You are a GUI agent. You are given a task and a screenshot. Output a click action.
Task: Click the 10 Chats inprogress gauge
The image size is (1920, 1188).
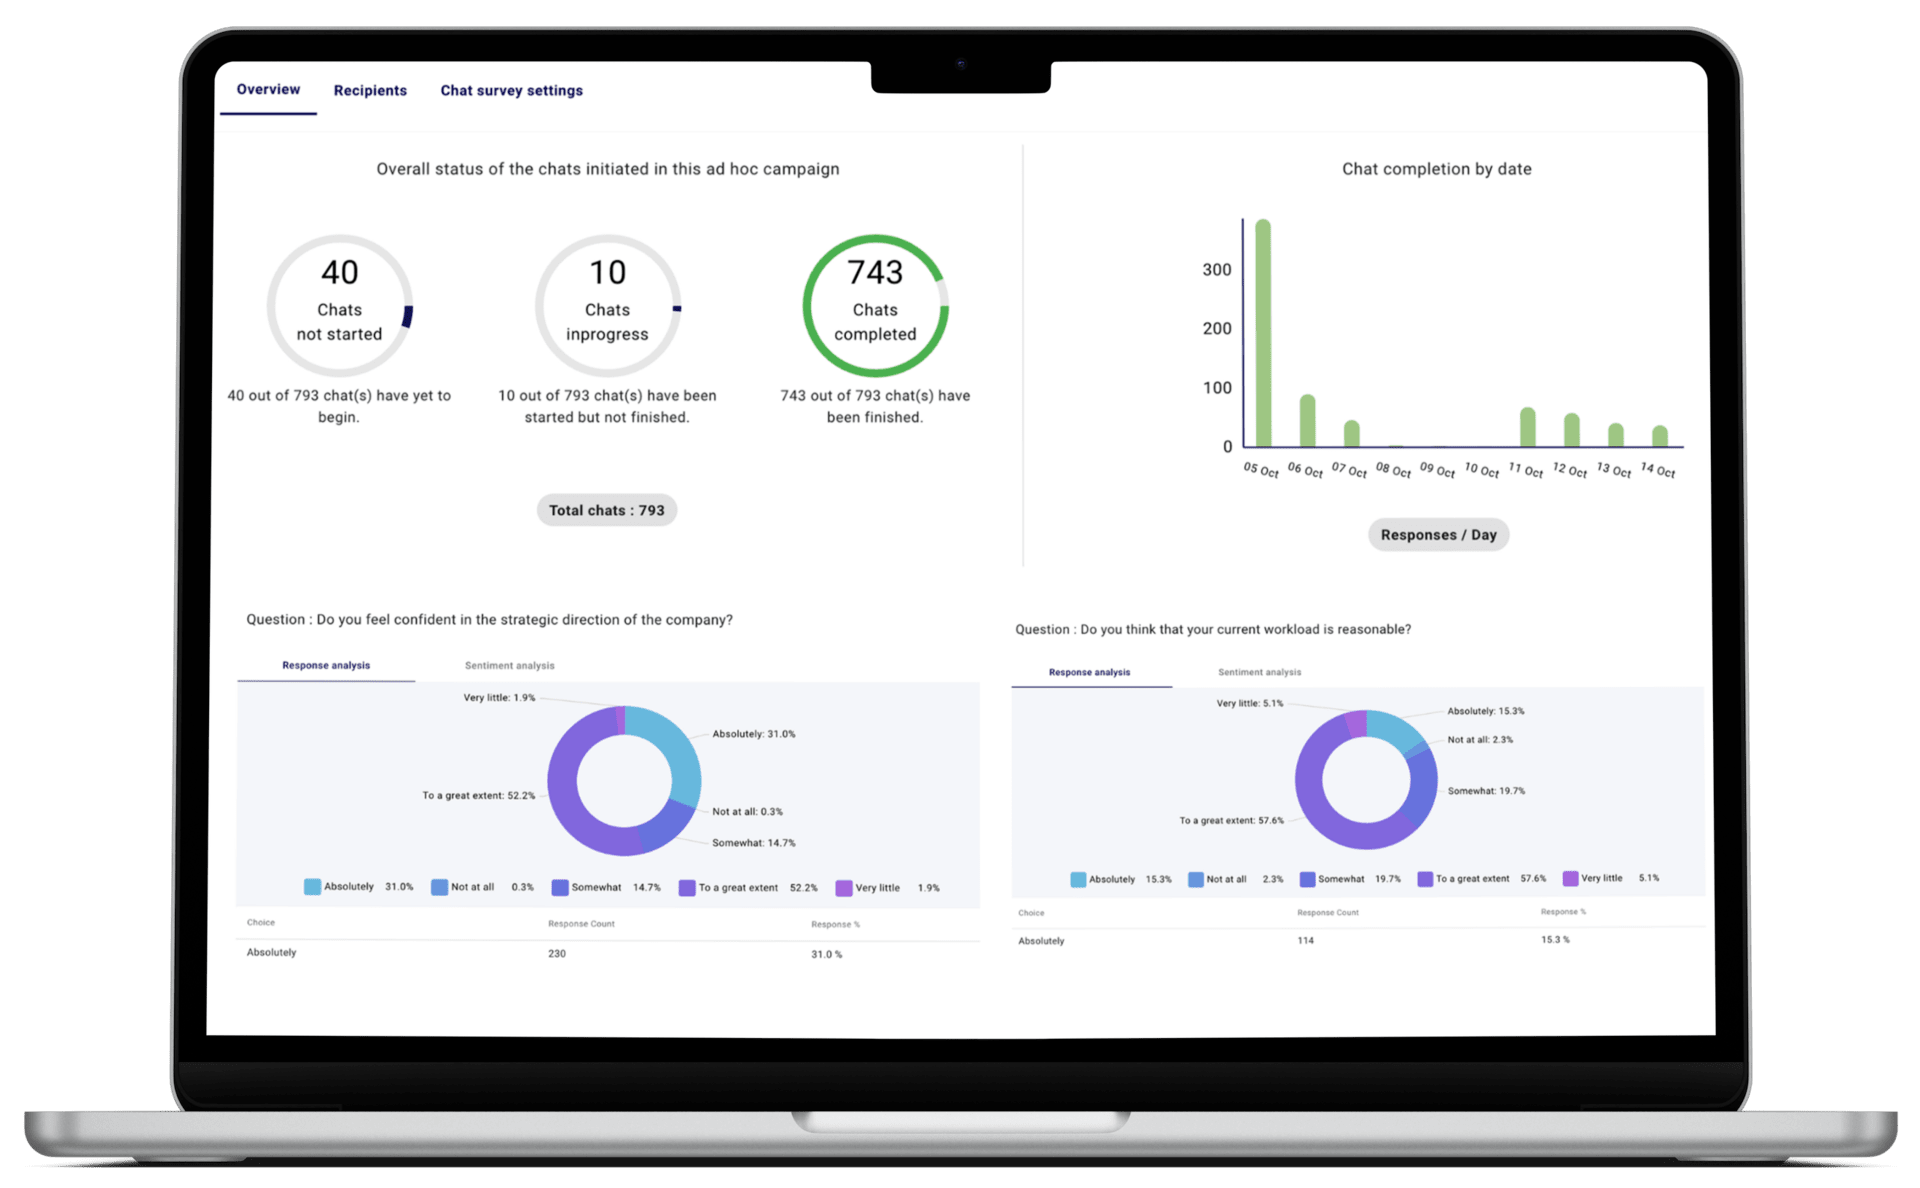coord(607,306)
